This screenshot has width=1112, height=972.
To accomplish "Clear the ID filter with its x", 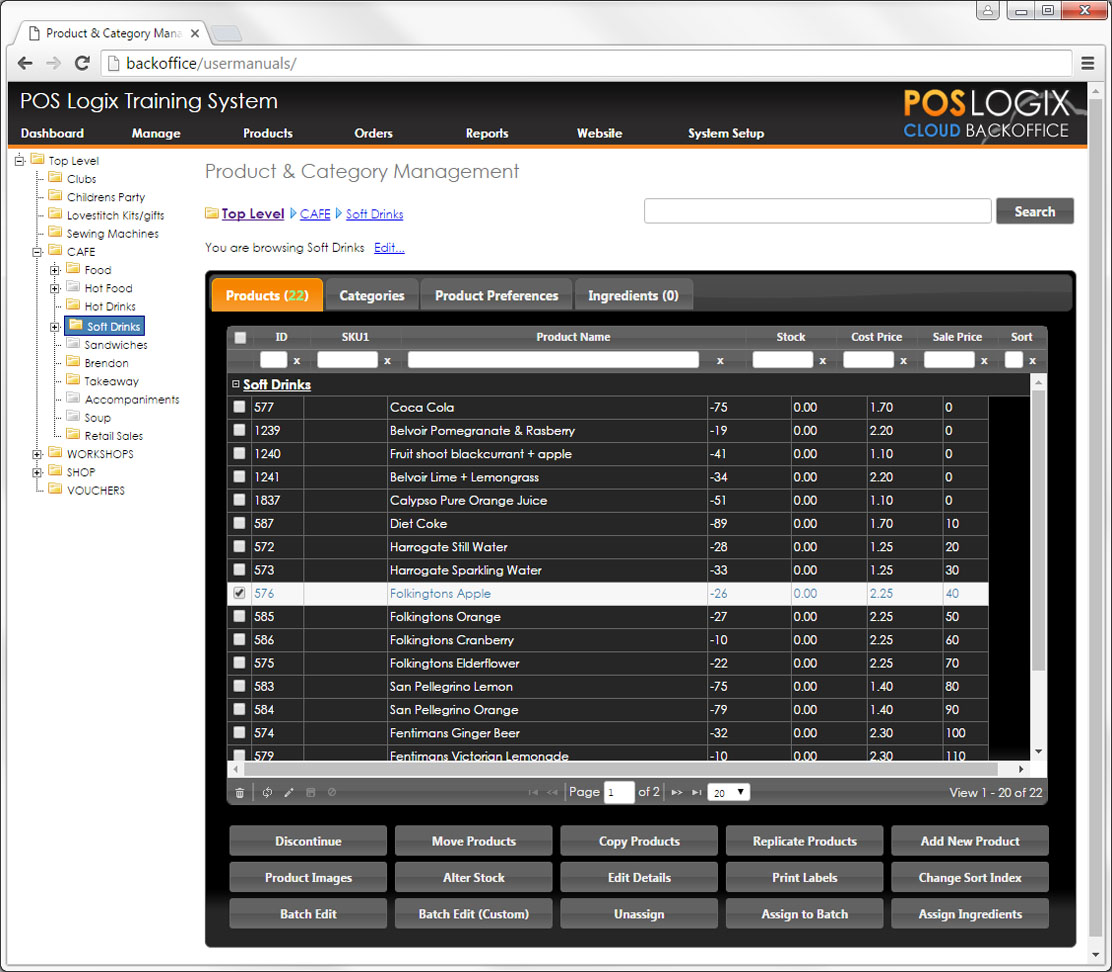I will point(296,361).
